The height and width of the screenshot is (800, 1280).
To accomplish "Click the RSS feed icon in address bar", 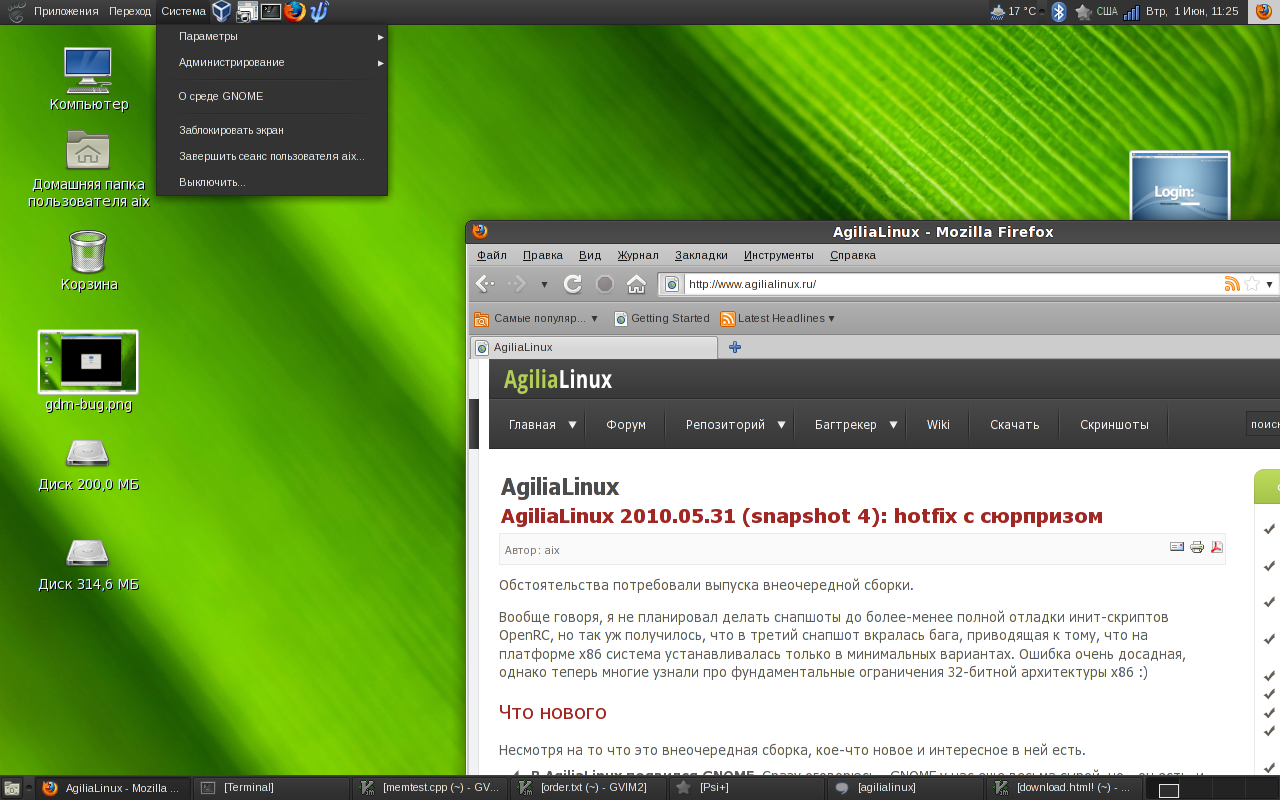I will [1232, 284].
